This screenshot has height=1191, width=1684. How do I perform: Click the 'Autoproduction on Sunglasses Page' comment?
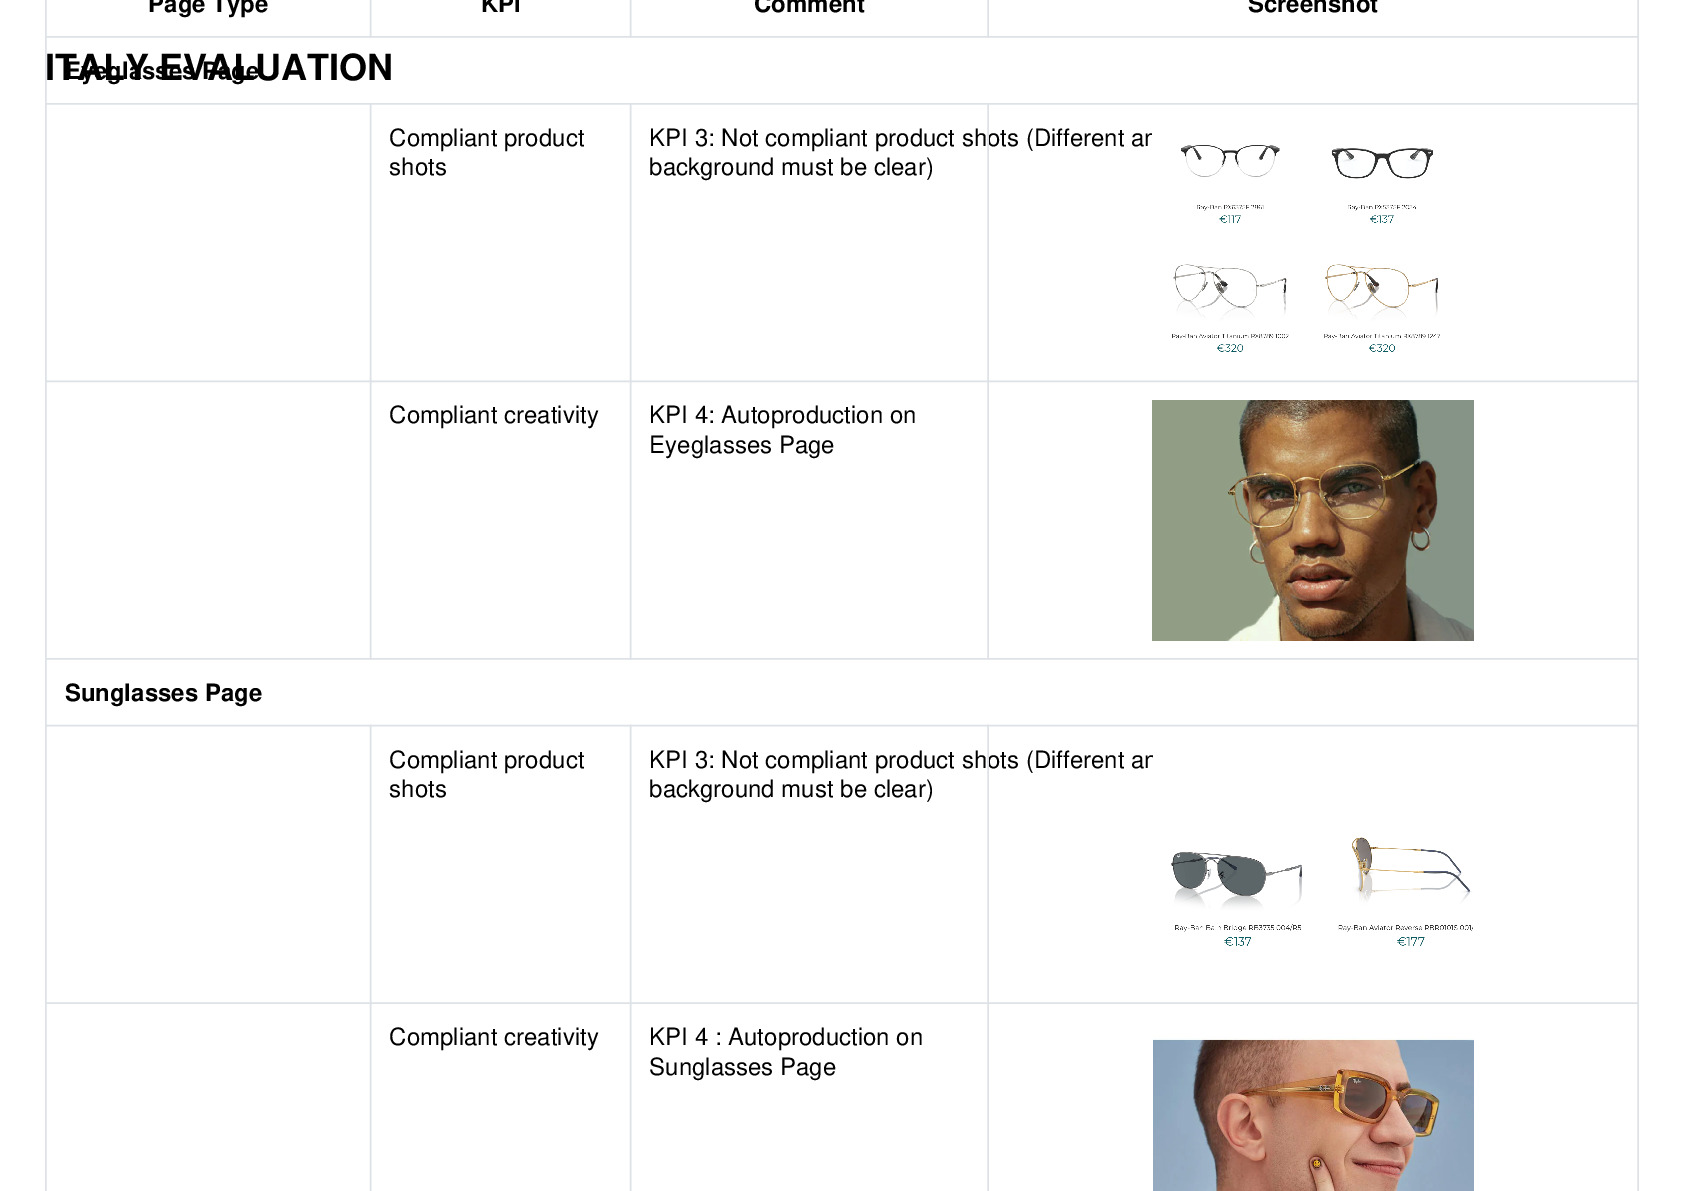785,1052
